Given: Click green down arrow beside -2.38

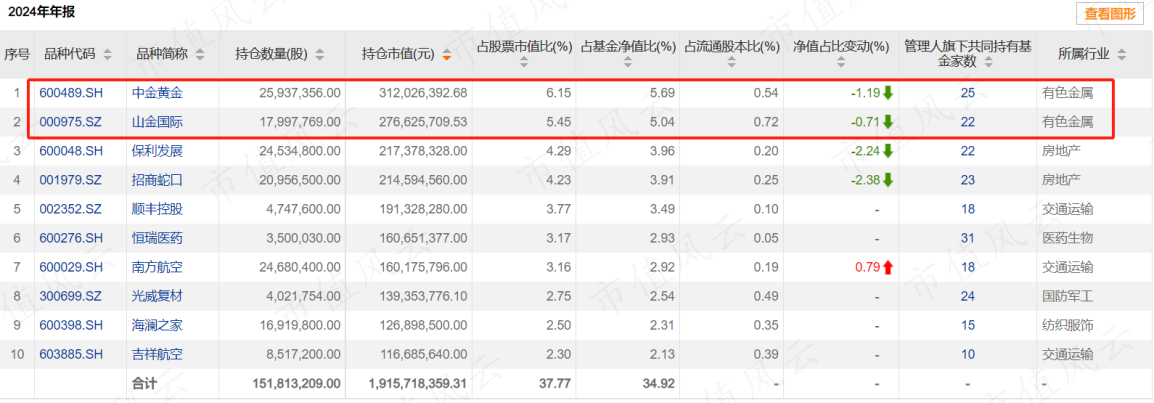Looking at the screenshot, I should (888, 180).
